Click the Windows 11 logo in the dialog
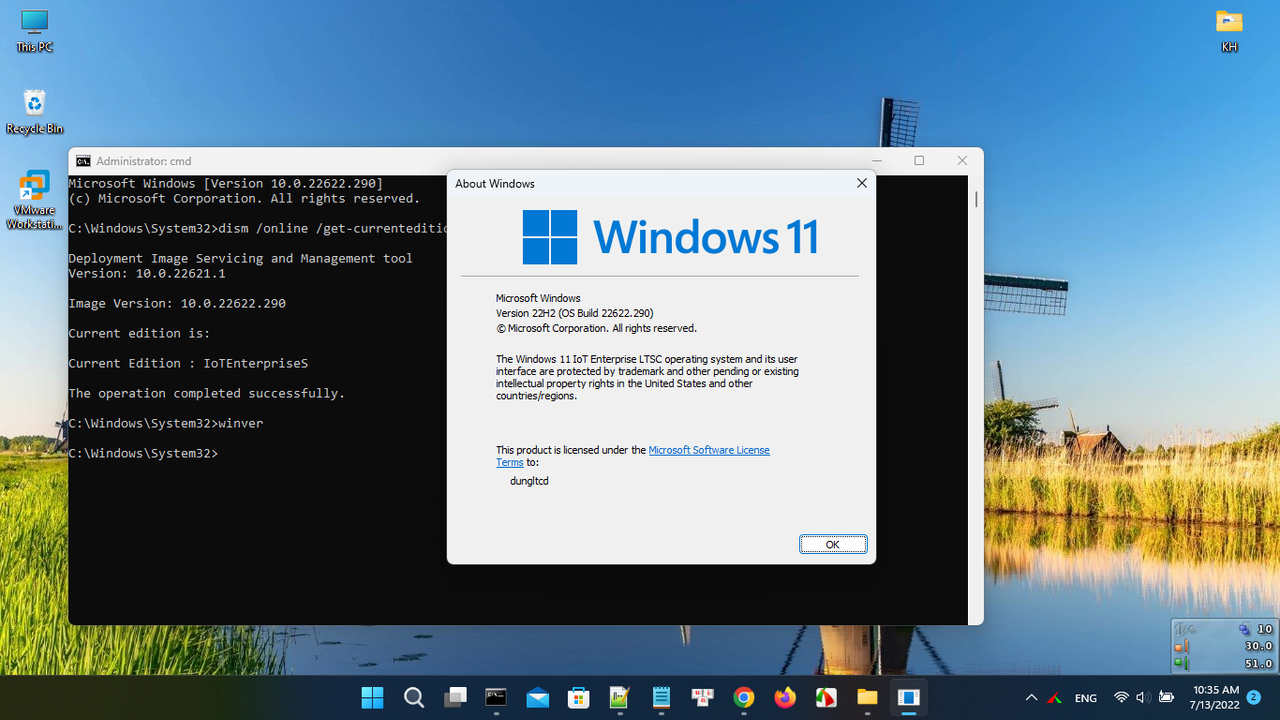 (670, 237)
